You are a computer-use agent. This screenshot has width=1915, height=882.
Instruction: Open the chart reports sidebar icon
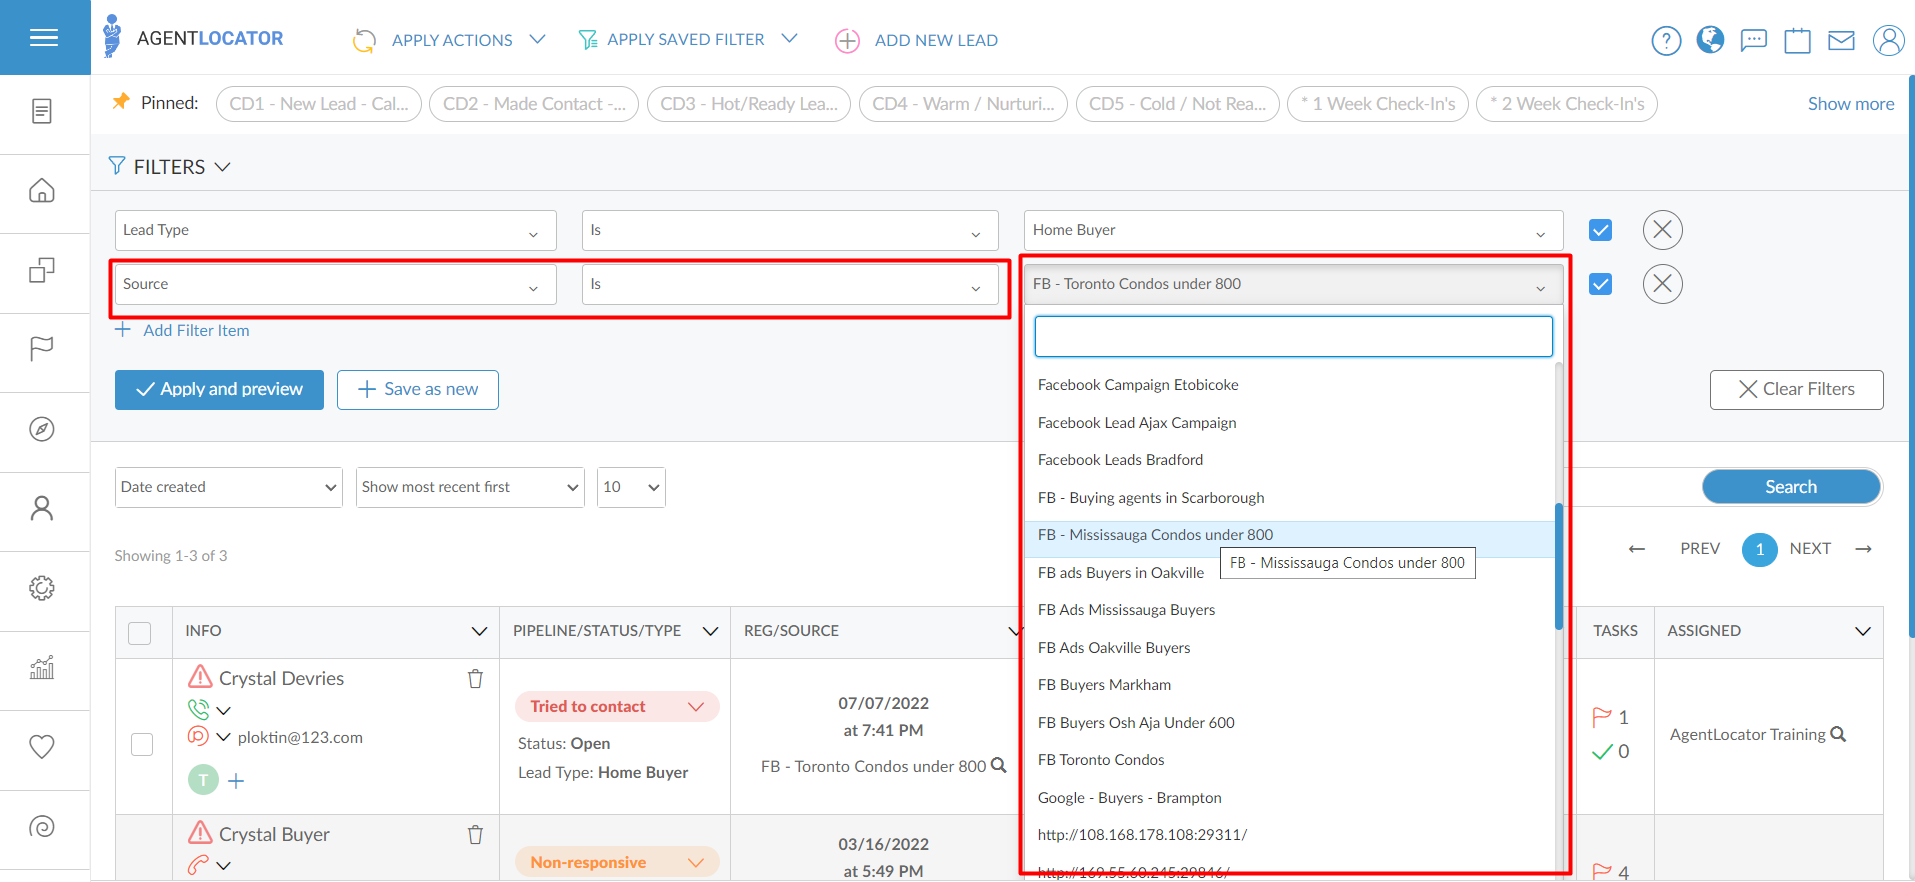42,667
